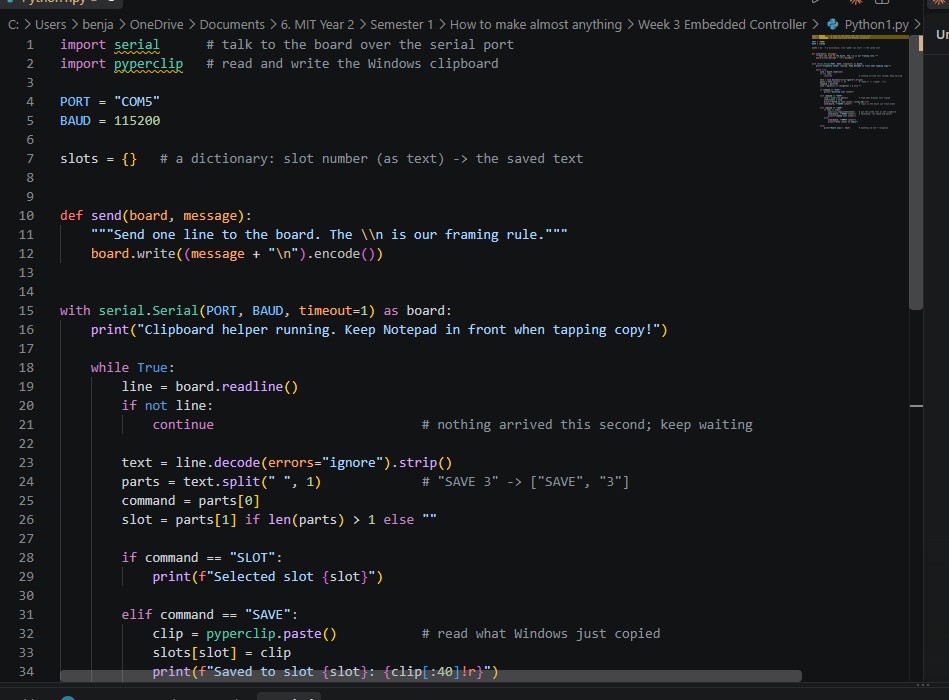949x700 pixels.
Task: Open the Users breadcrumb folder
Action: 50,24
